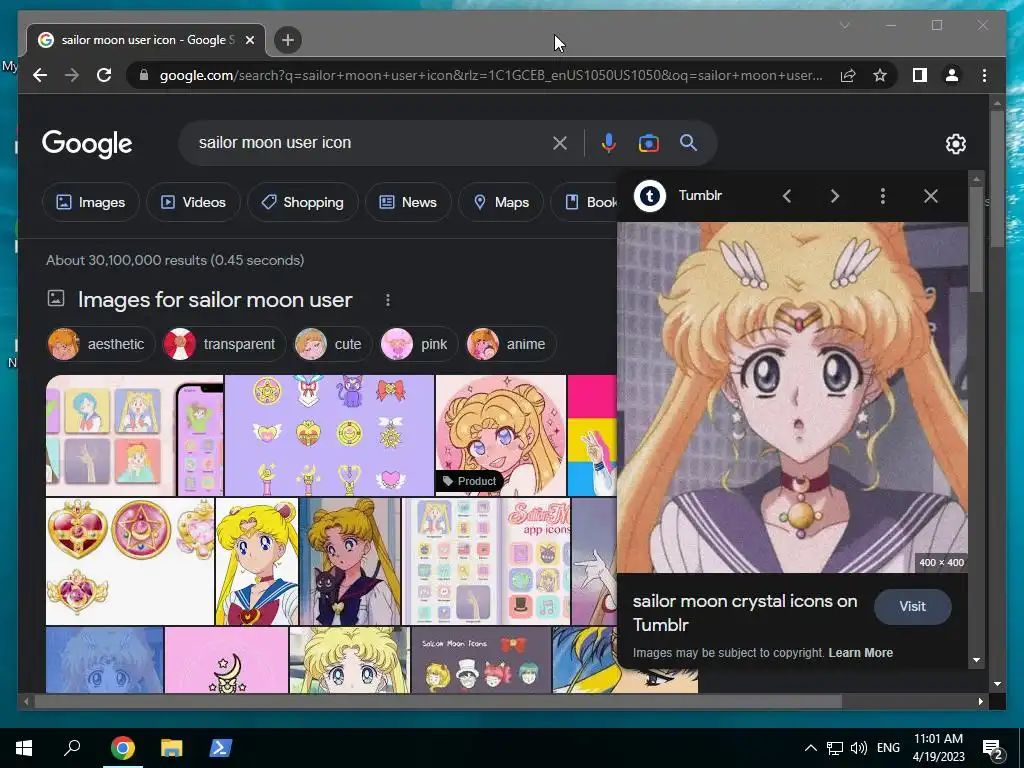The width and height of the screenshot is (1024, 768).
Task: Filter images by transparent
Action: pos(224,344)
